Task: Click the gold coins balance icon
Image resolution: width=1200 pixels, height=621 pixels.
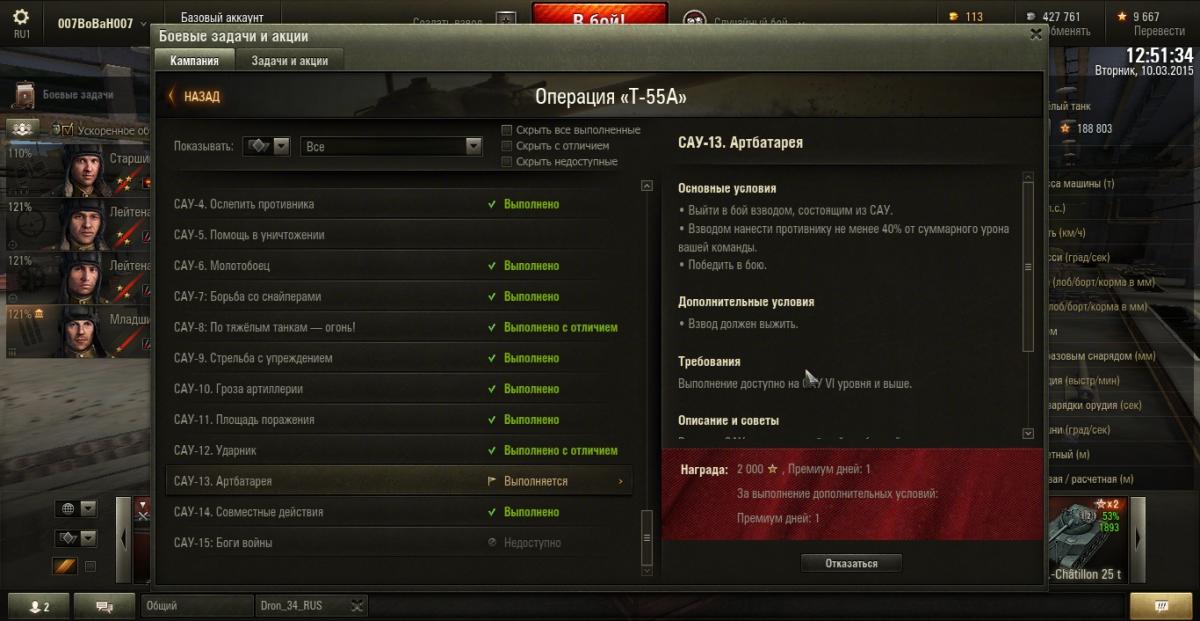Action: coord(953,16)
